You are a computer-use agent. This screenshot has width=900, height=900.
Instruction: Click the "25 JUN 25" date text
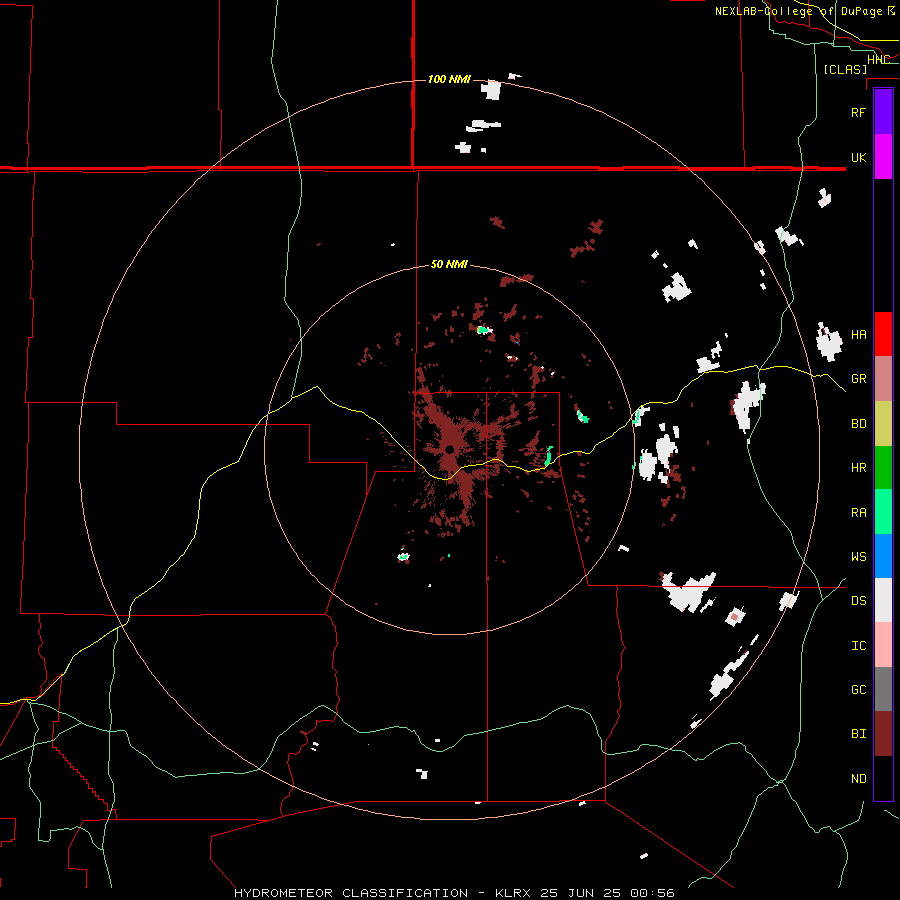[581, 893]
